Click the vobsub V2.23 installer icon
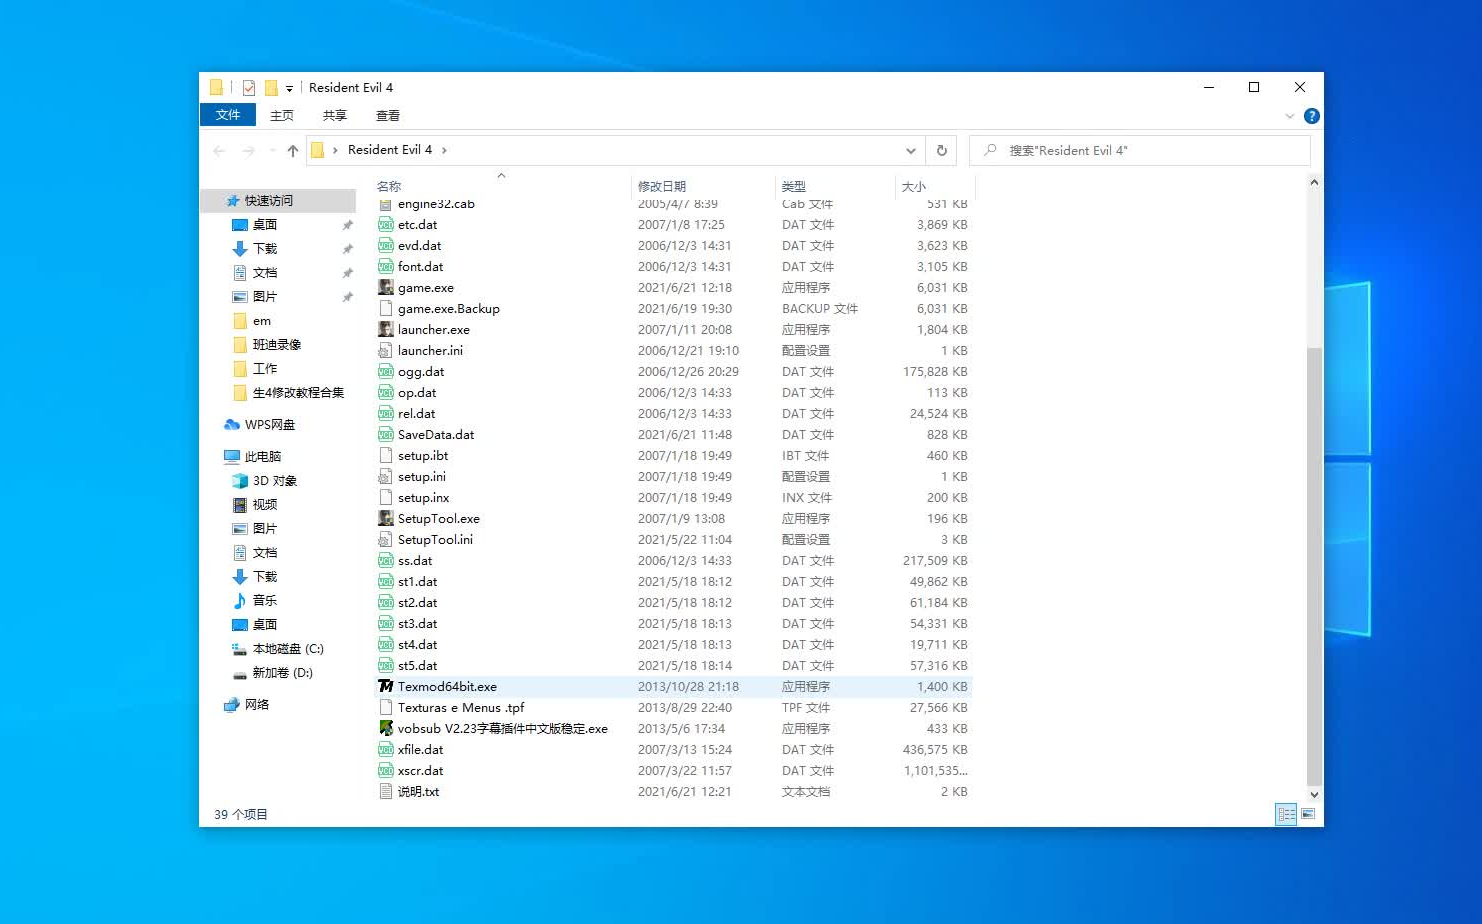The image size is (1482, 924). (x=385, y=728)
